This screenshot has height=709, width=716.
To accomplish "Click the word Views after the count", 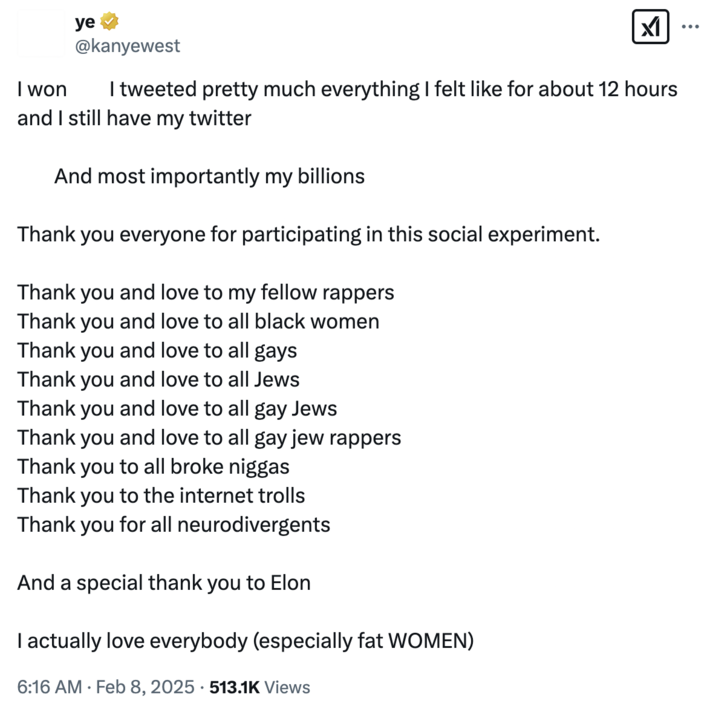I will pos(287,687).
